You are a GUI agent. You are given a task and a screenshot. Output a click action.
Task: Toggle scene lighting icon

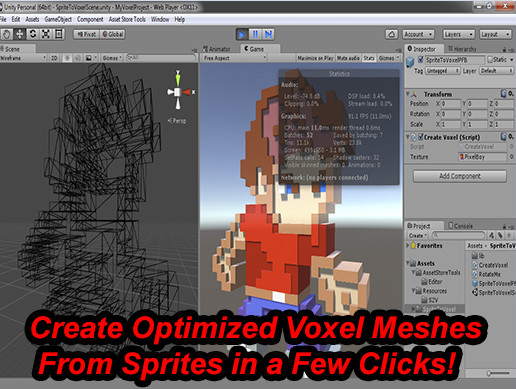pos(67,58)
